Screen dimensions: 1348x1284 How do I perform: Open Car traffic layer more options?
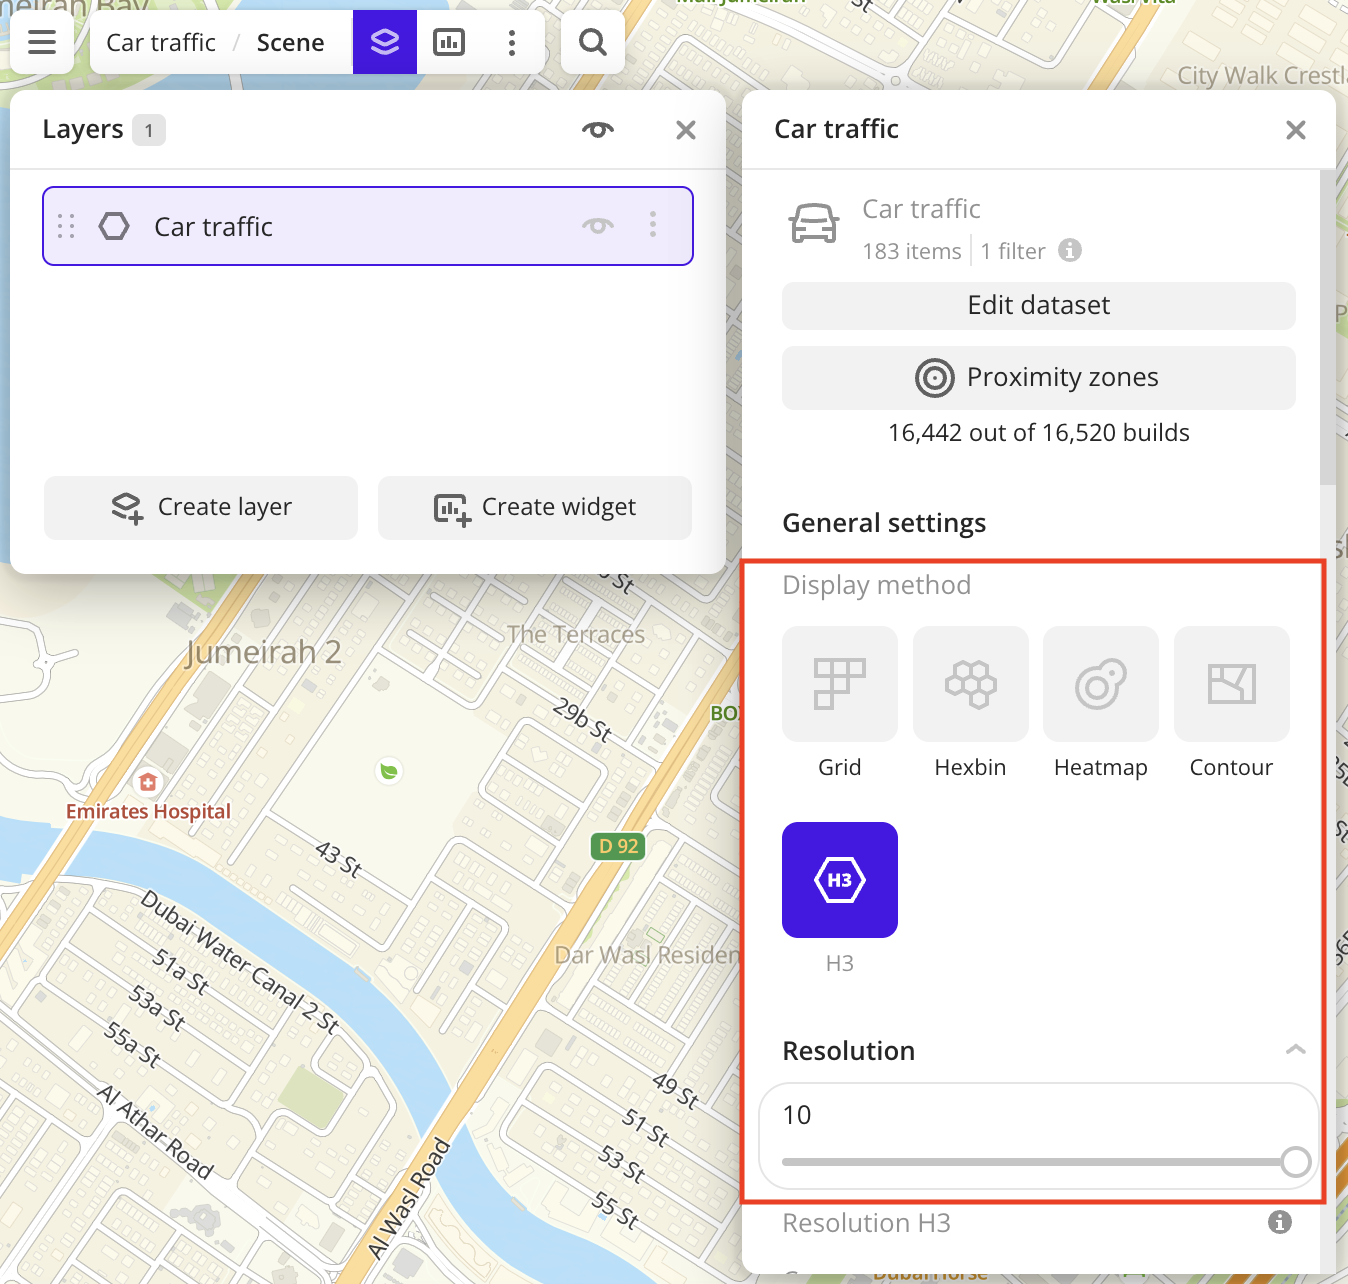click(x=653, y=225)
